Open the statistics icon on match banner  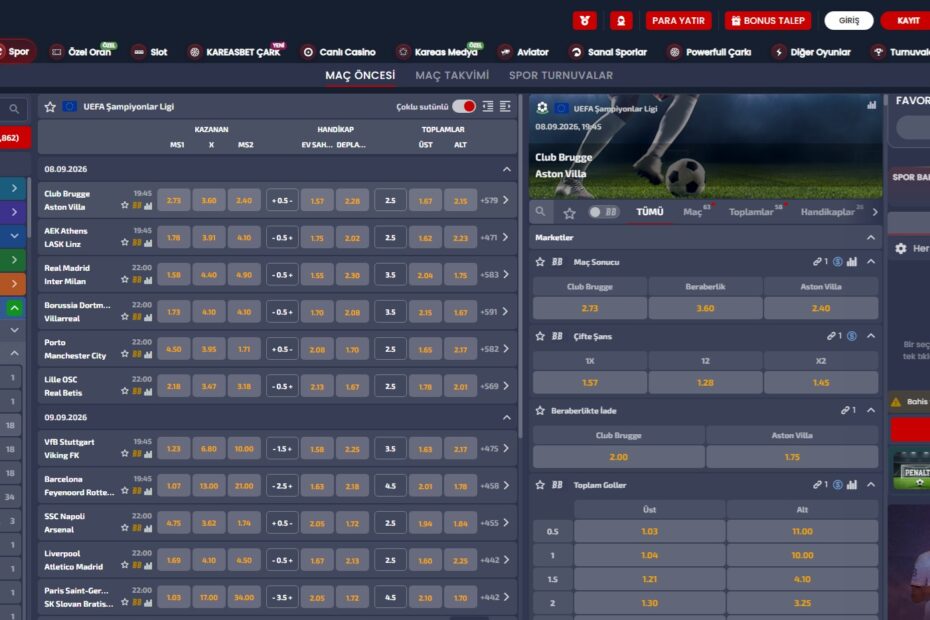(x=871, y=105)
